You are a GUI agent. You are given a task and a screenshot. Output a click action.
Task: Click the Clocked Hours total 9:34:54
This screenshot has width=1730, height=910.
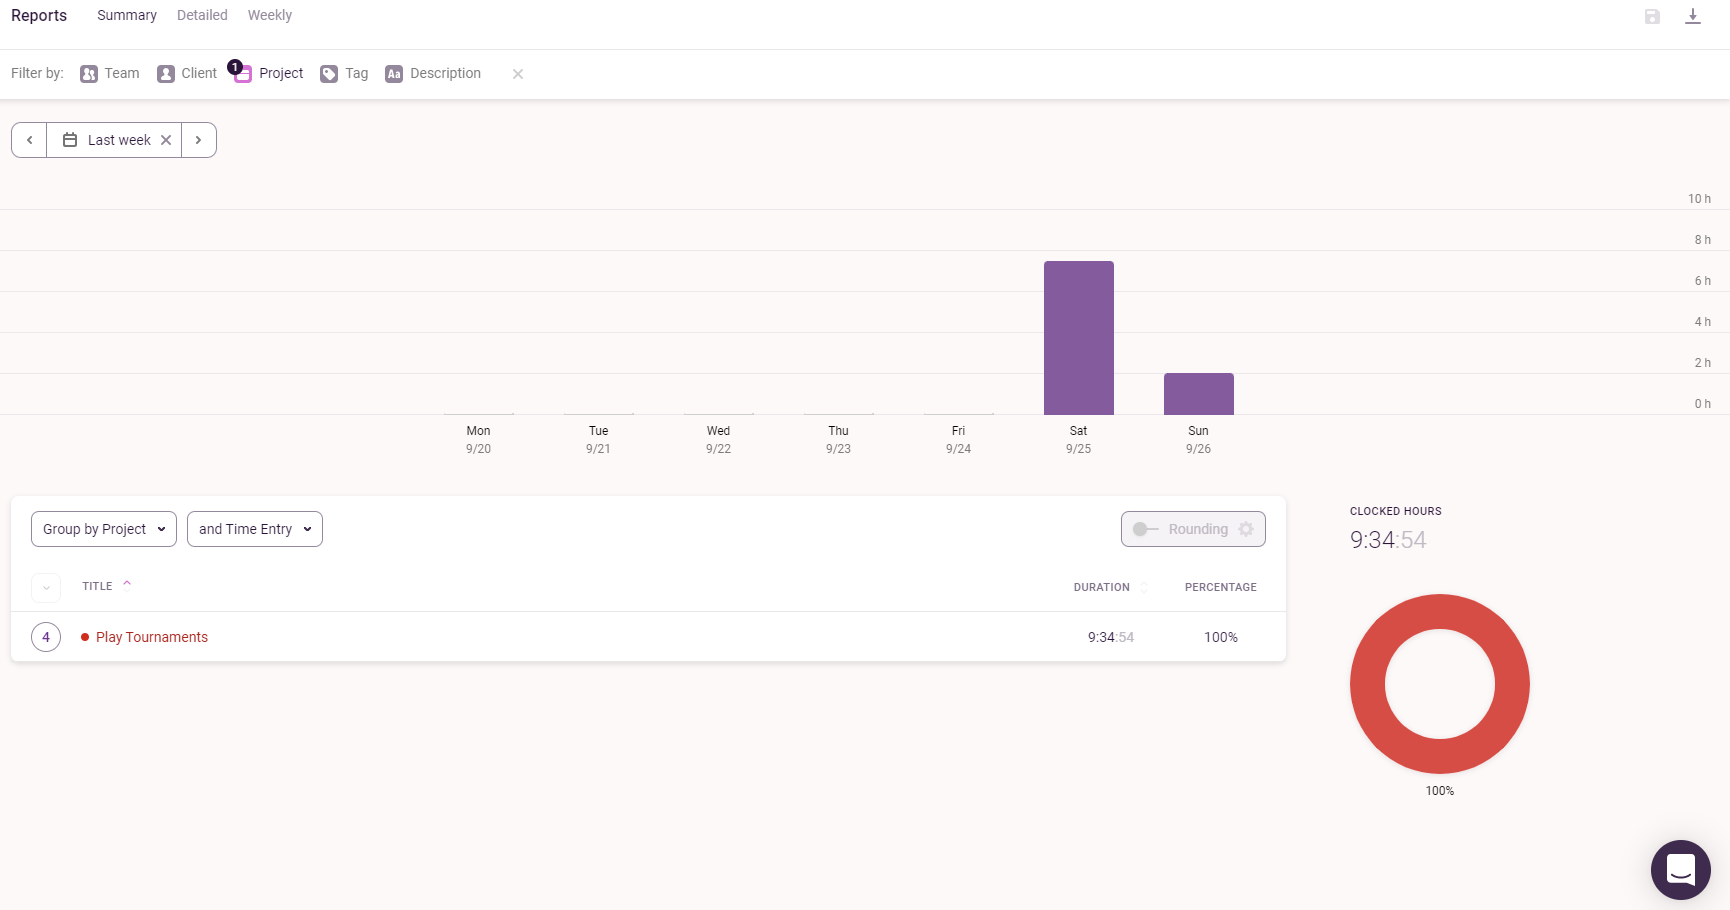tap(1388, 540)
